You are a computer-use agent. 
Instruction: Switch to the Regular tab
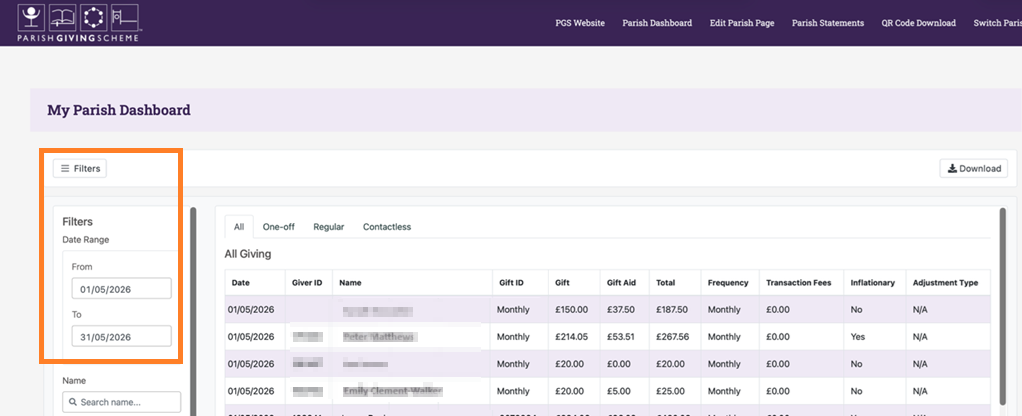(x=328, y=227)
